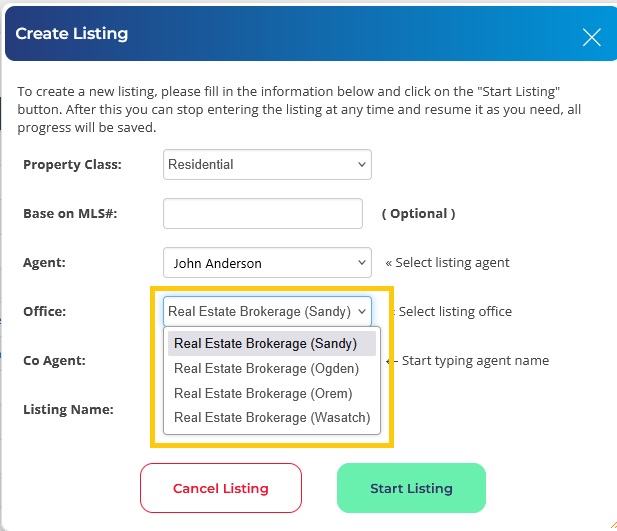
Task: Click the Agent field label
Action: [45, 263]
